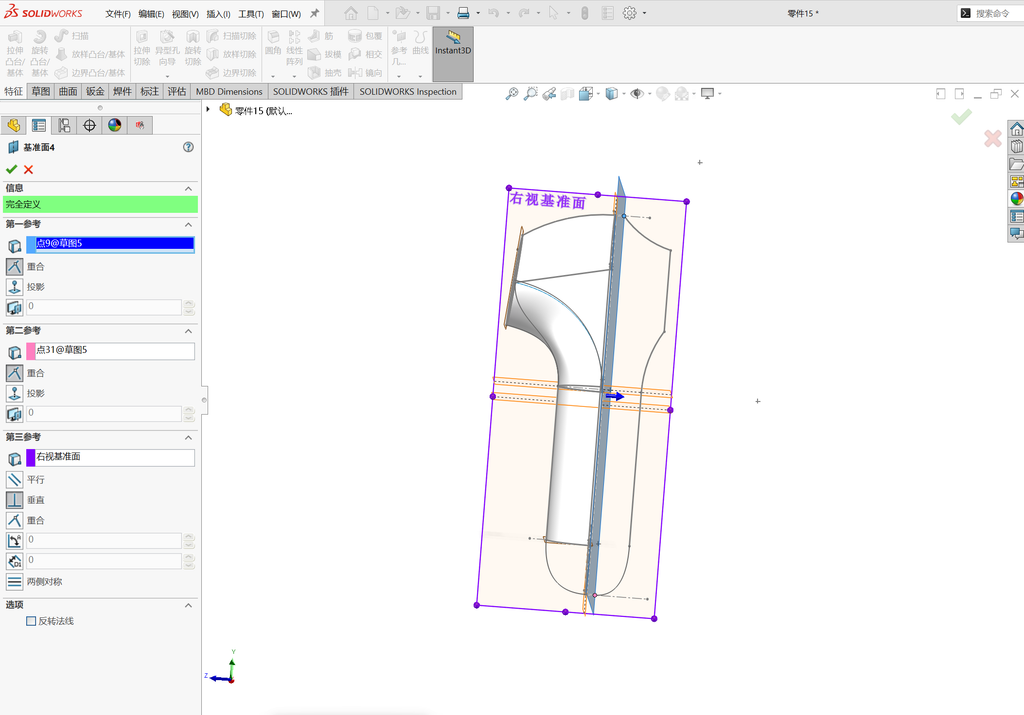Pin the menu bar
Viewport: 1024px width, 715px height.
[314, 13]
